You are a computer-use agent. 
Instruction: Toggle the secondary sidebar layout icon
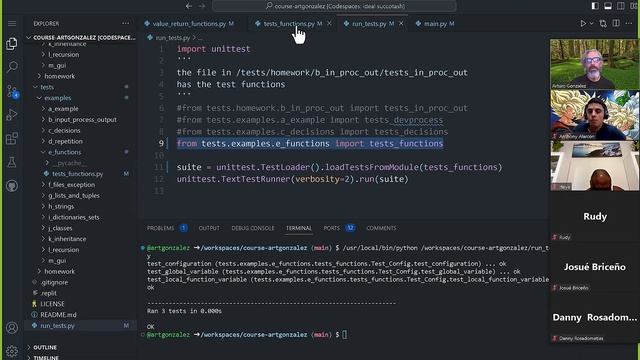click(x=621, y=6)
